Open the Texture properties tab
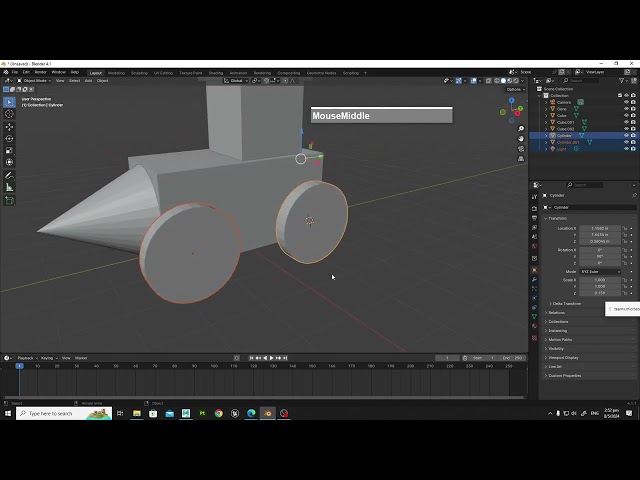Screen dimensions: 640x480 534,338
